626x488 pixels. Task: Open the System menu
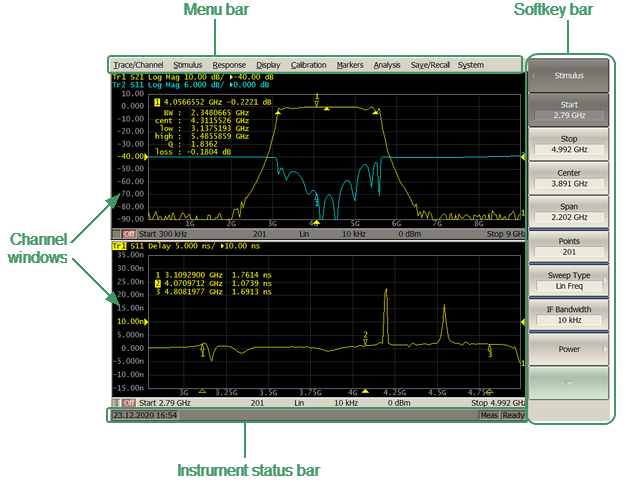pyautogui.click(x=471, y=65)
